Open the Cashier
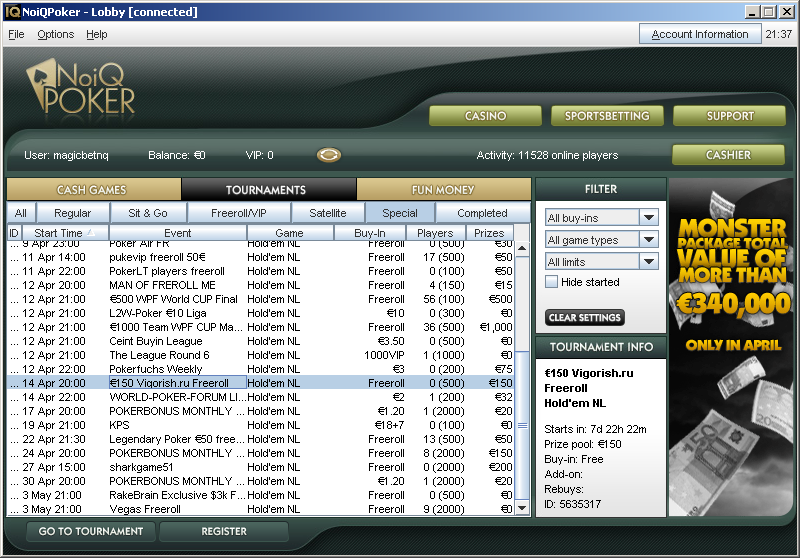The width and height of the screenshot is (800, 558). point(728,155)
